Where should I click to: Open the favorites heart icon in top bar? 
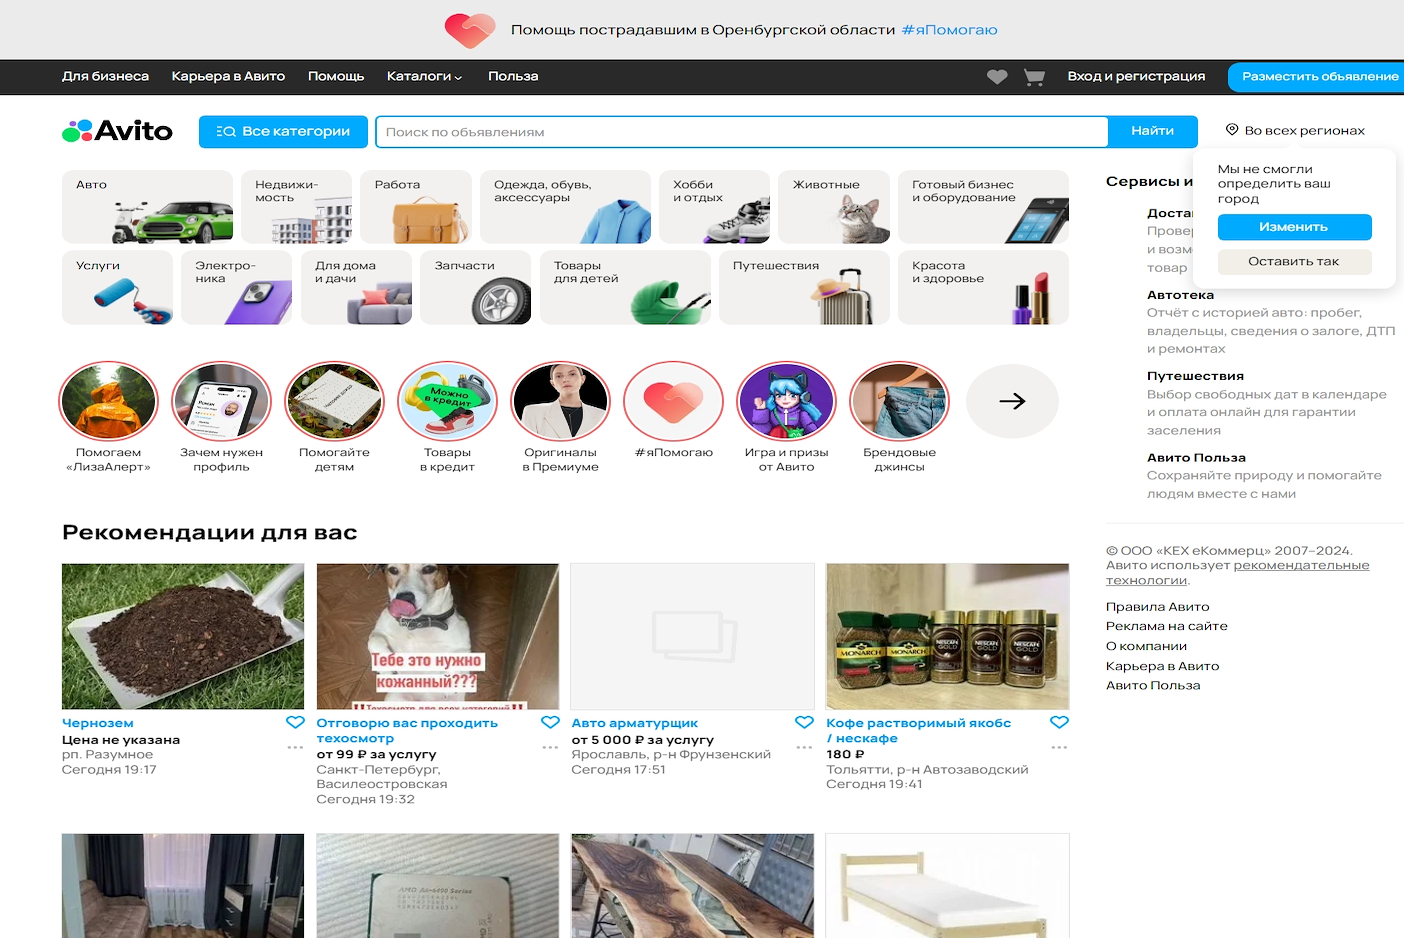click(x=997, y=77)
